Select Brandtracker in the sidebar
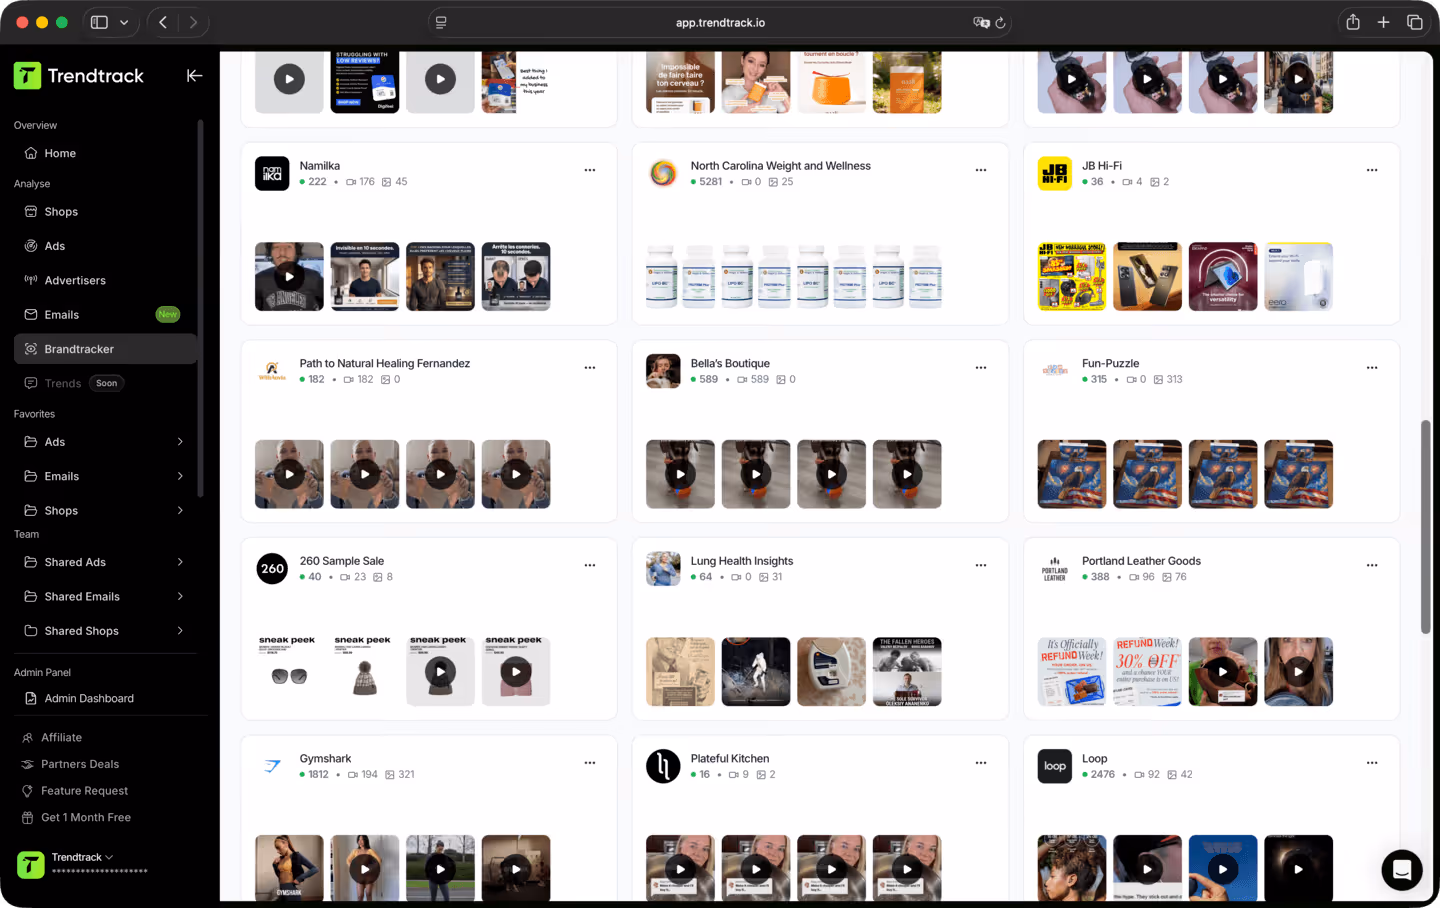 pyautogui.click(x=80, y=348)
